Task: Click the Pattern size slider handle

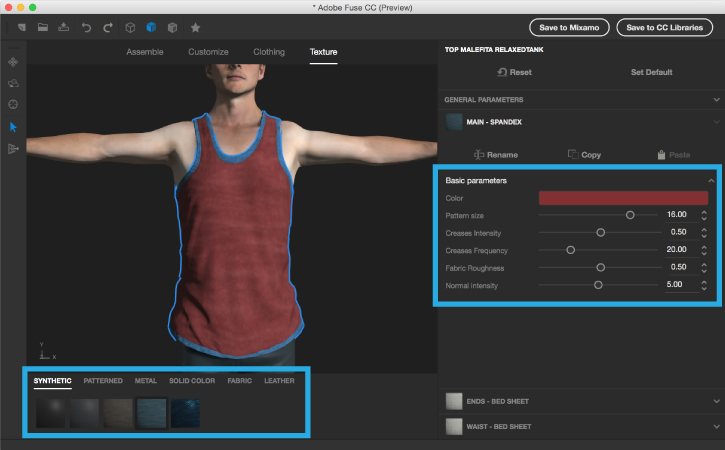Action: coord(630,215)
